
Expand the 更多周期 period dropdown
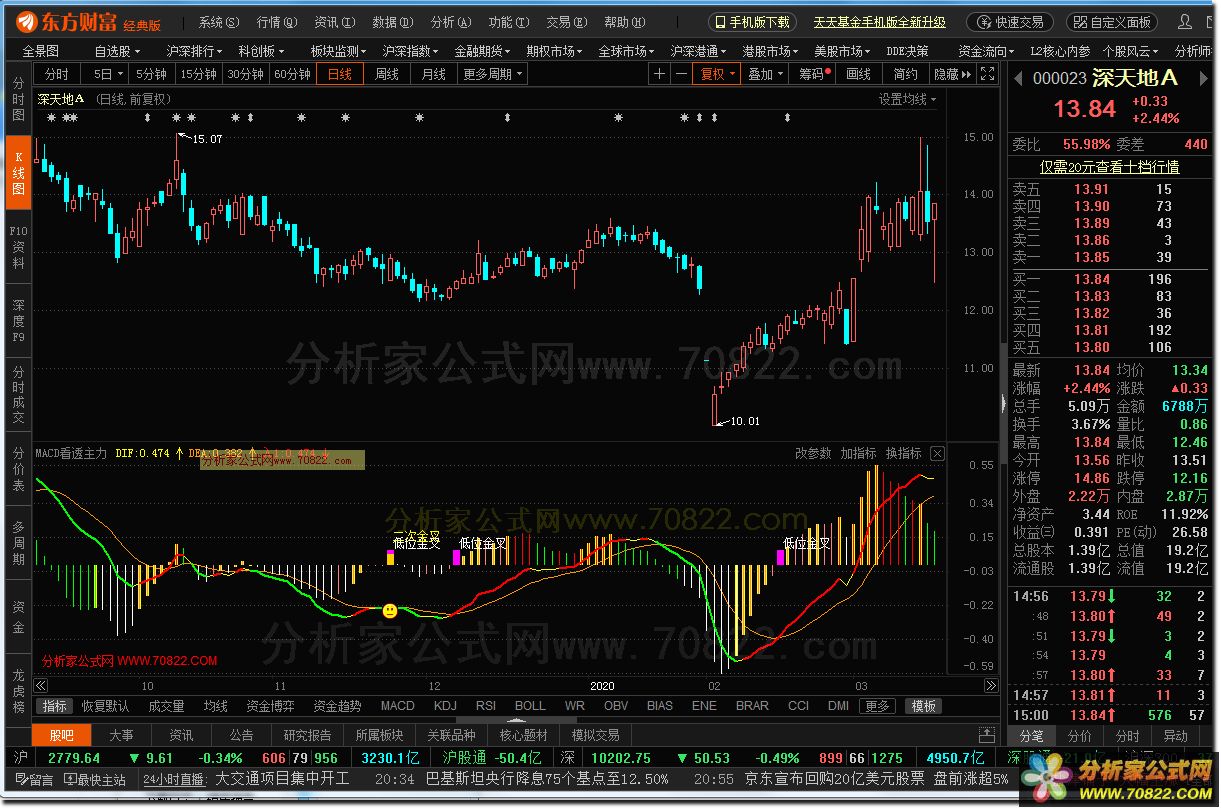coord(493,74)
